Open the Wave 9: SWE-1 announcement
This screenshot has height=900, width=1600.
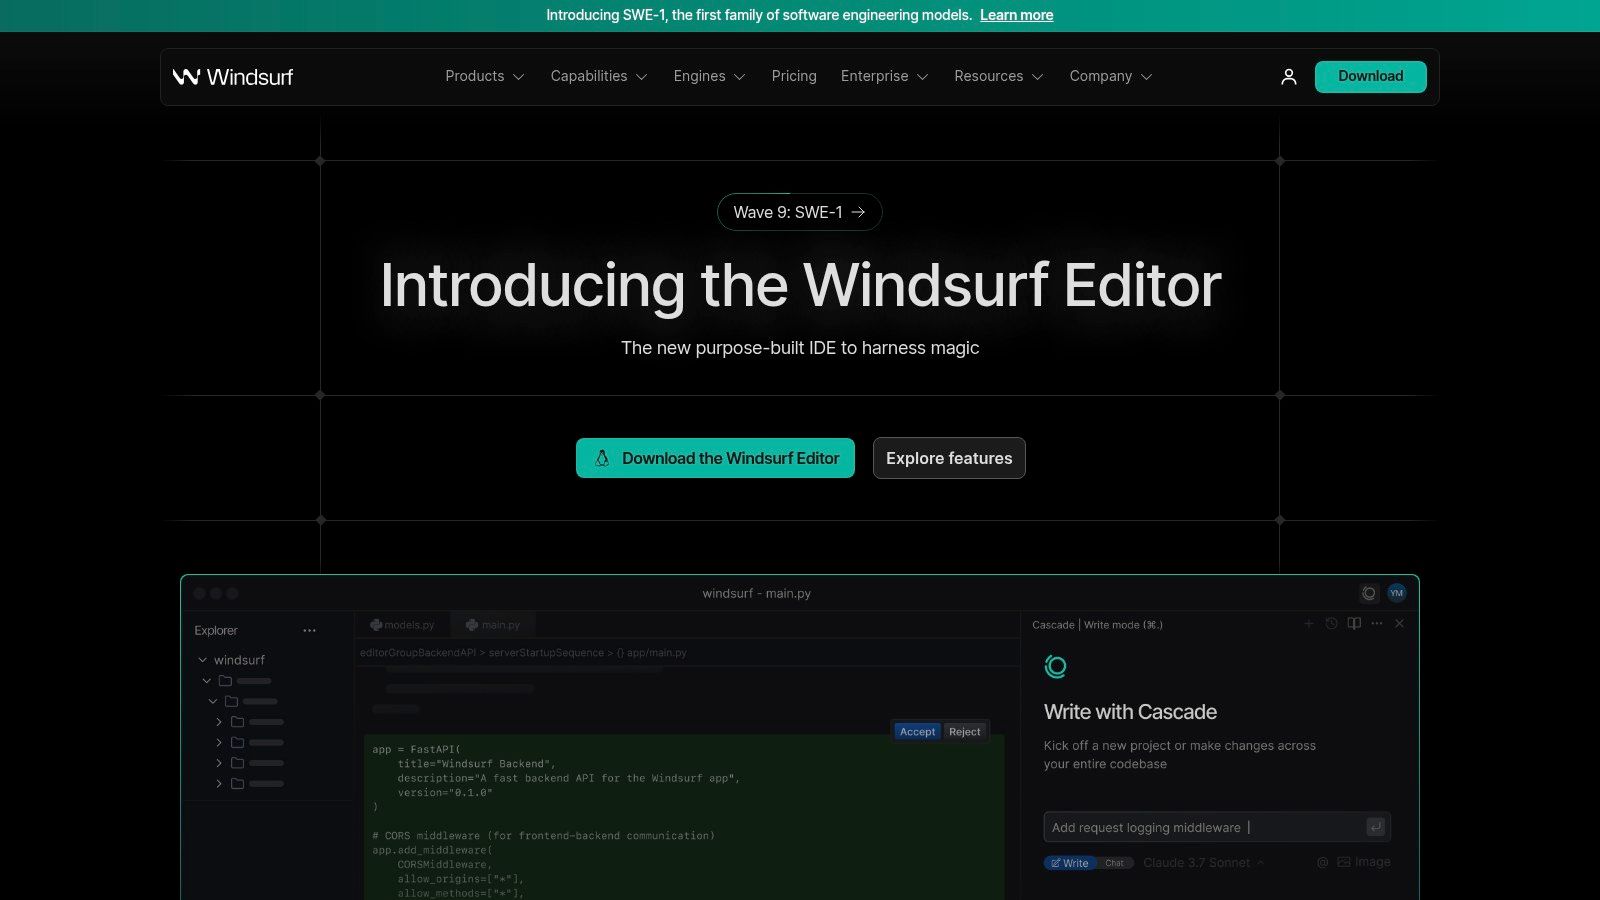tap(799, 212)
